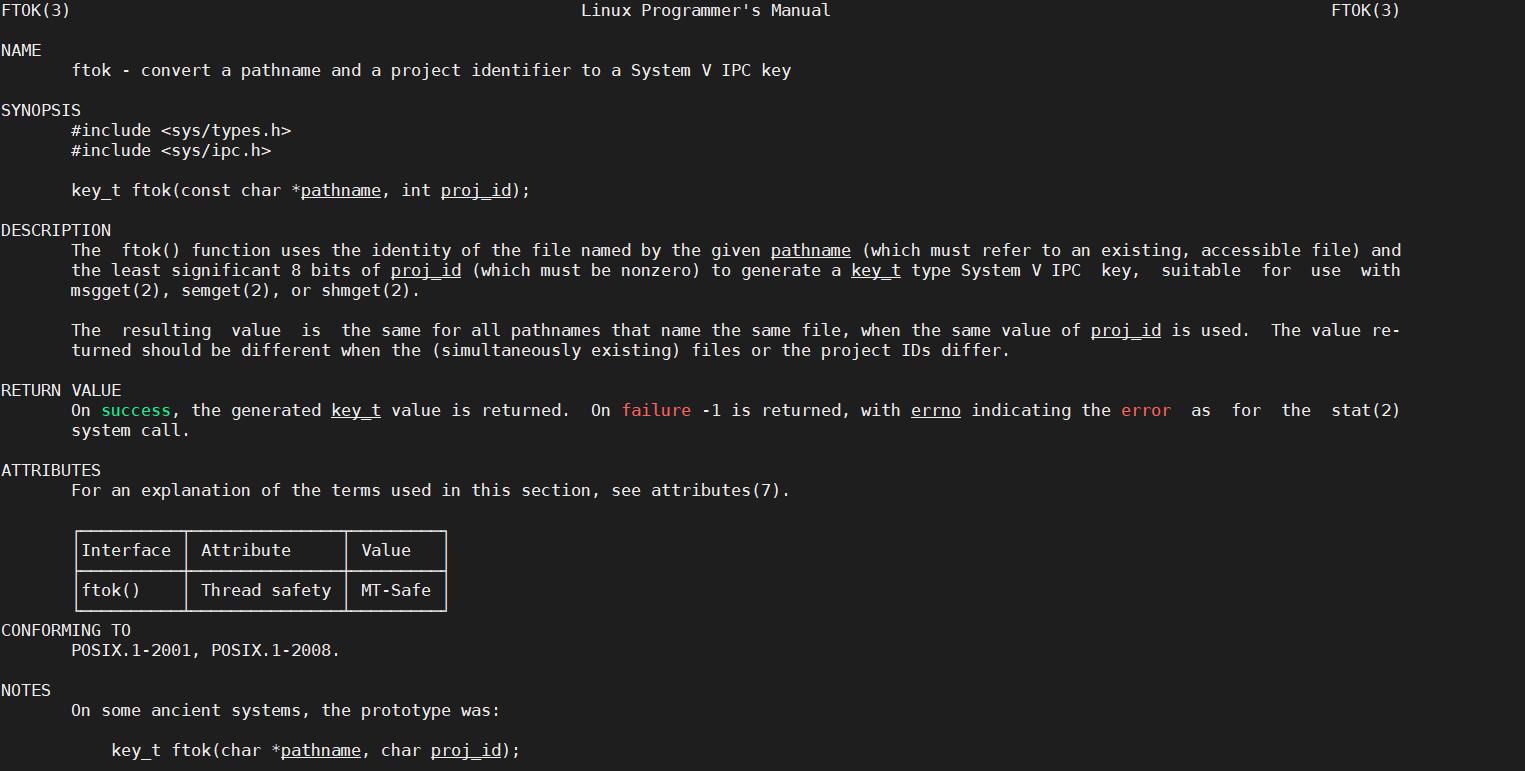Viewport: 1525px width, 771px height.
Task: Click the Linux Programmer's Manual title
Action: (706, 10)
